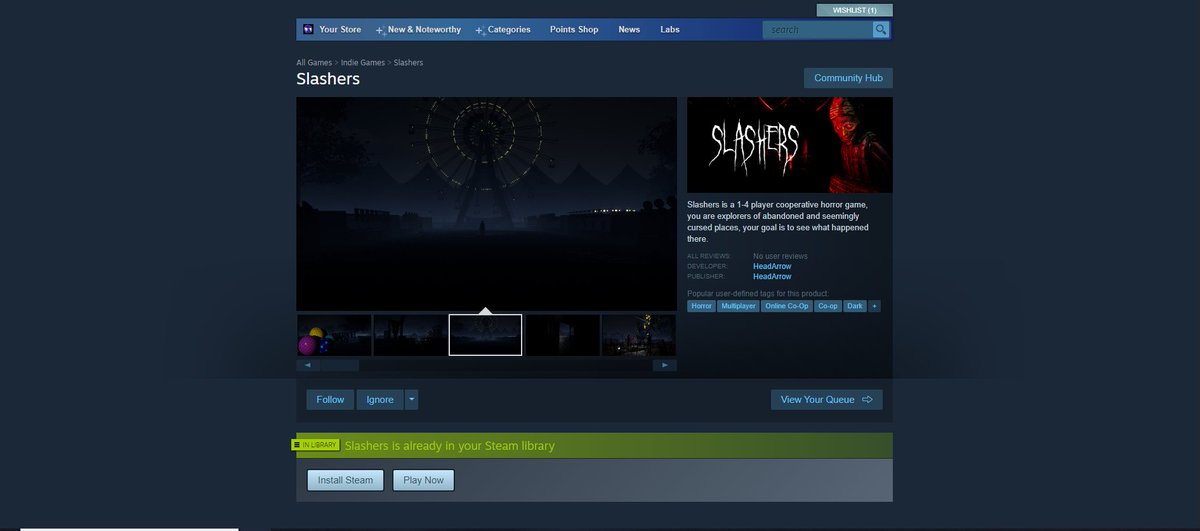Click the Install Steam button

[x=345, y=480]
